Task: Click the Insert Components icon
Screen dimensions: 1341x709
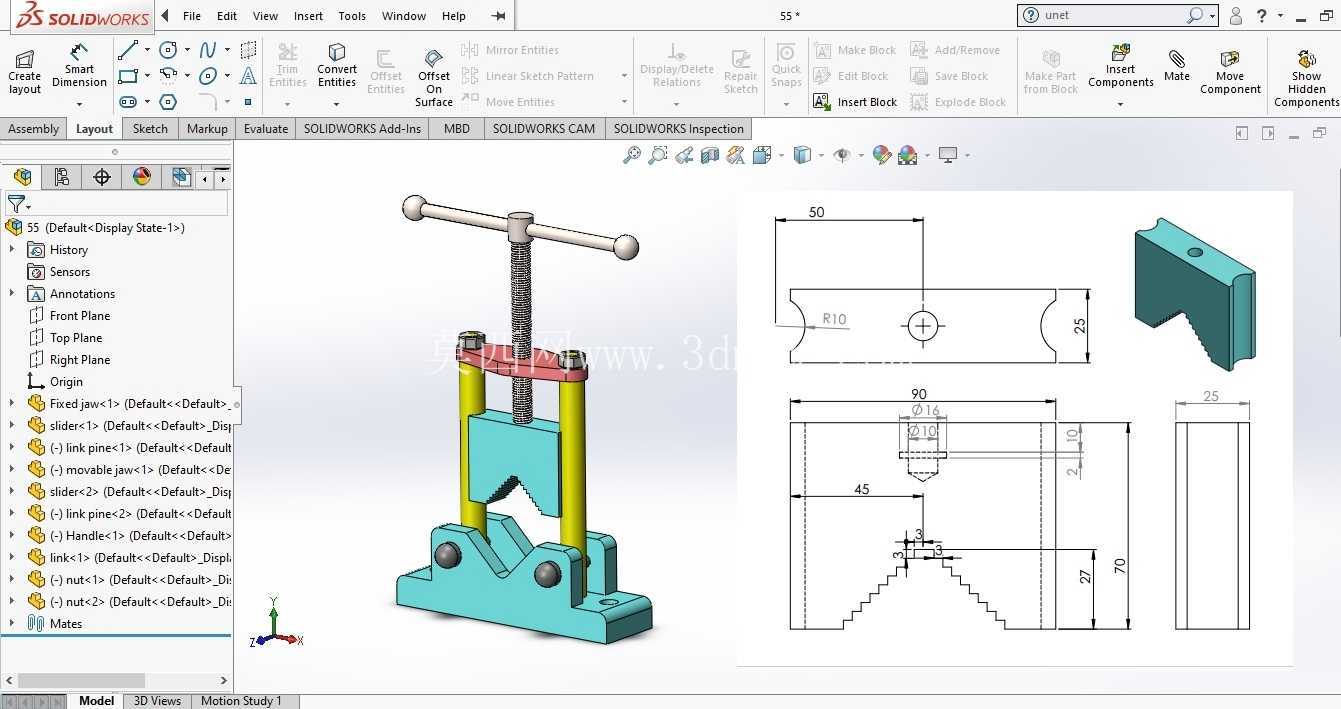Action: (x=1120, y=65)
